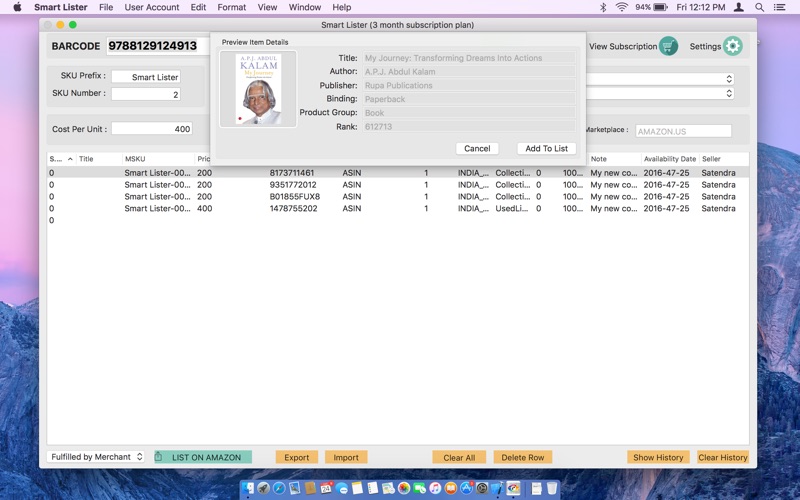Open the View menu

coord(267,7)
